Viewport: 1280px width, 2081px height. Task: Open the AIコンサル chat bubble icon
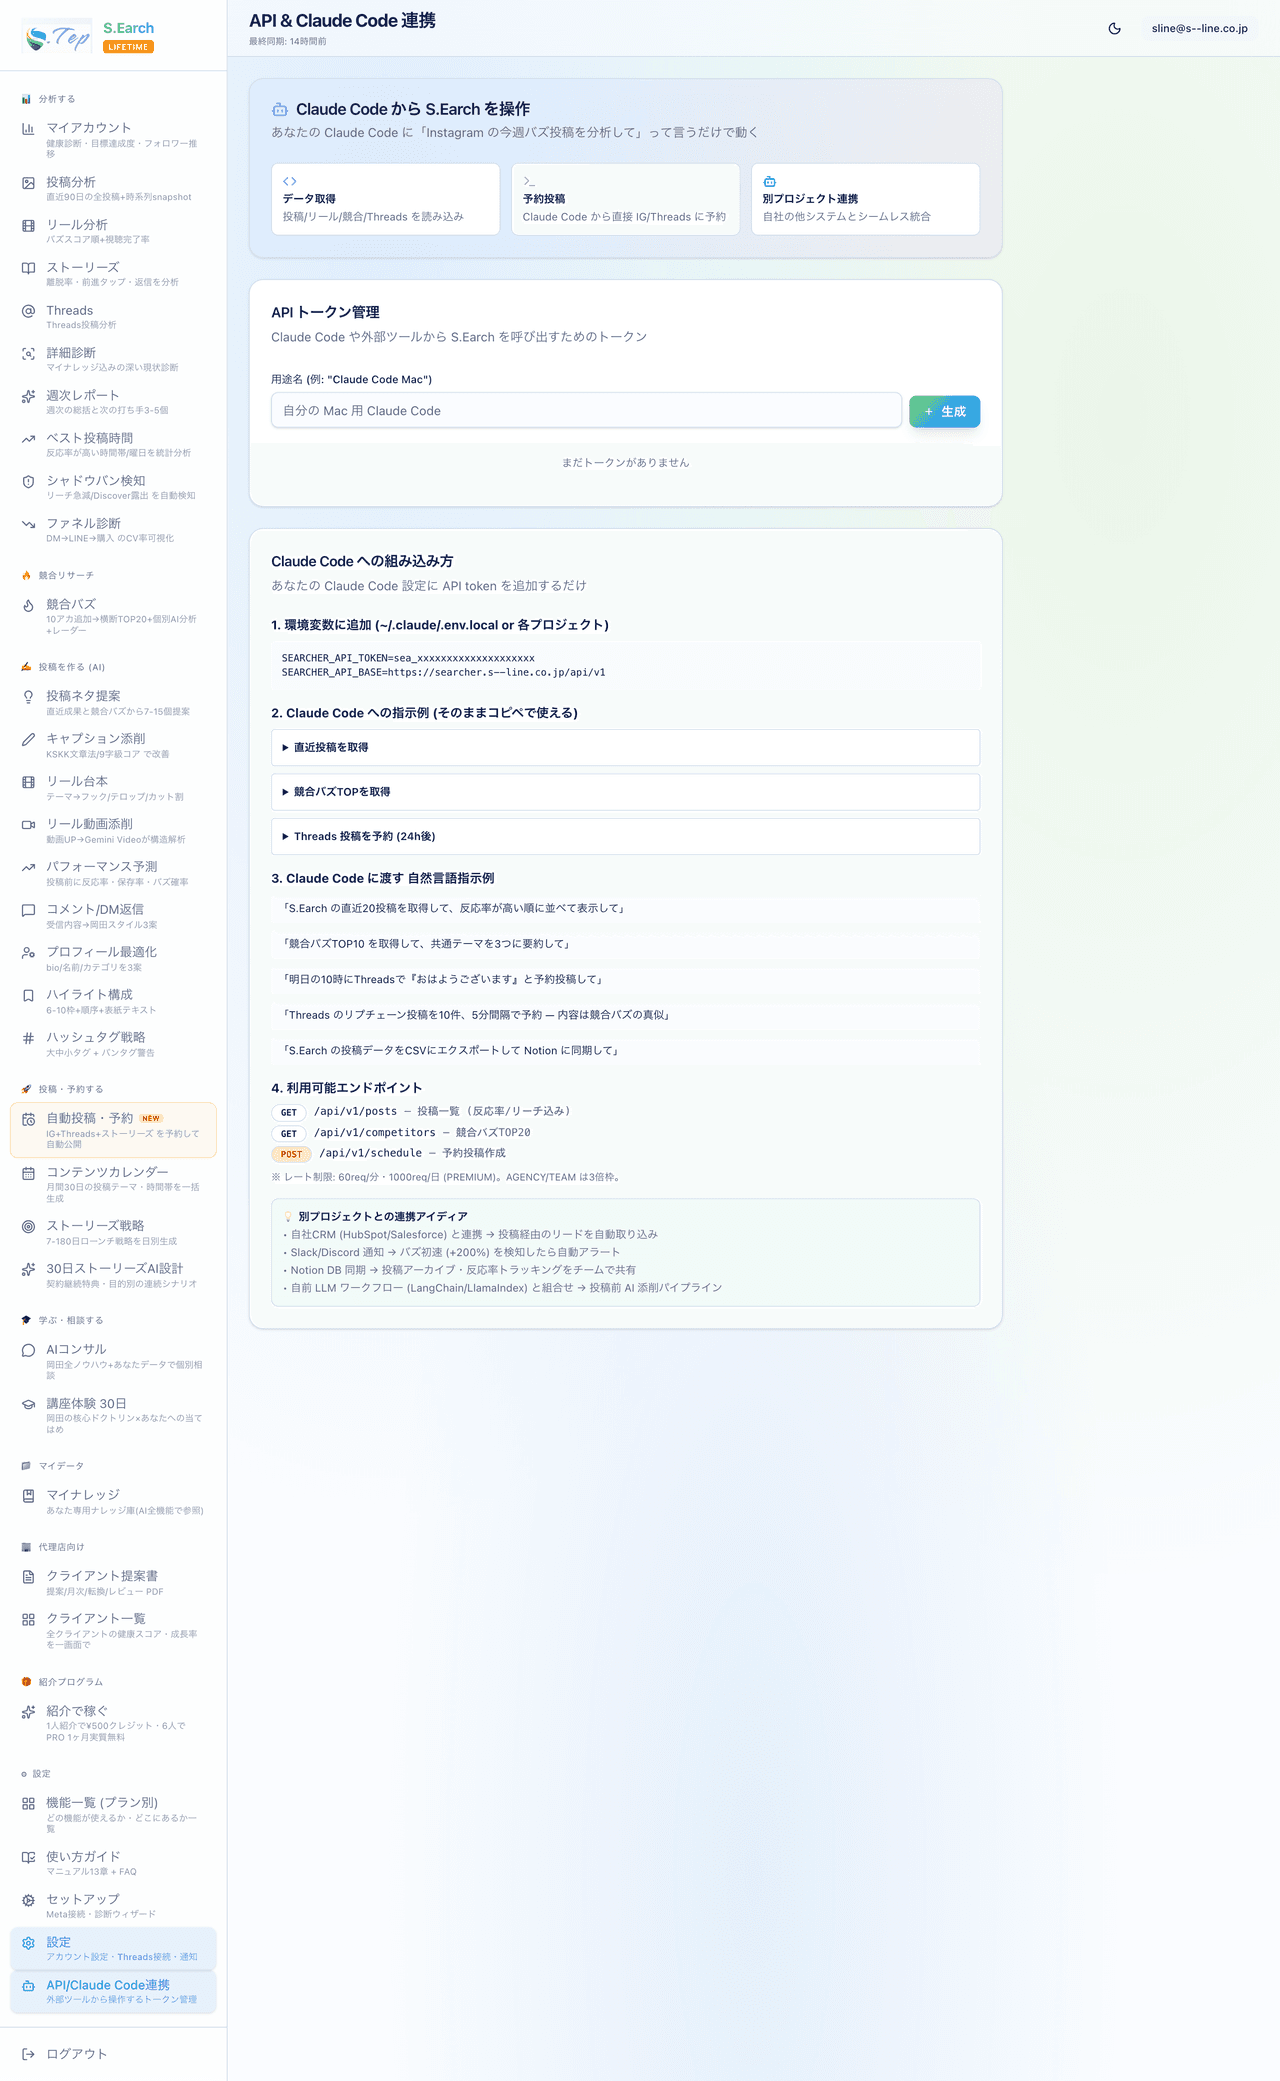click(28, 1350)
